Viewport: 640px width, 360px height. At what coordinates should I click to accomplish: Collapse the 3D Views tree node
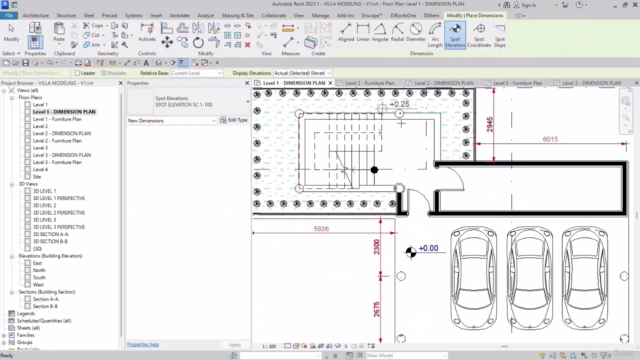[x=12, y=184]
